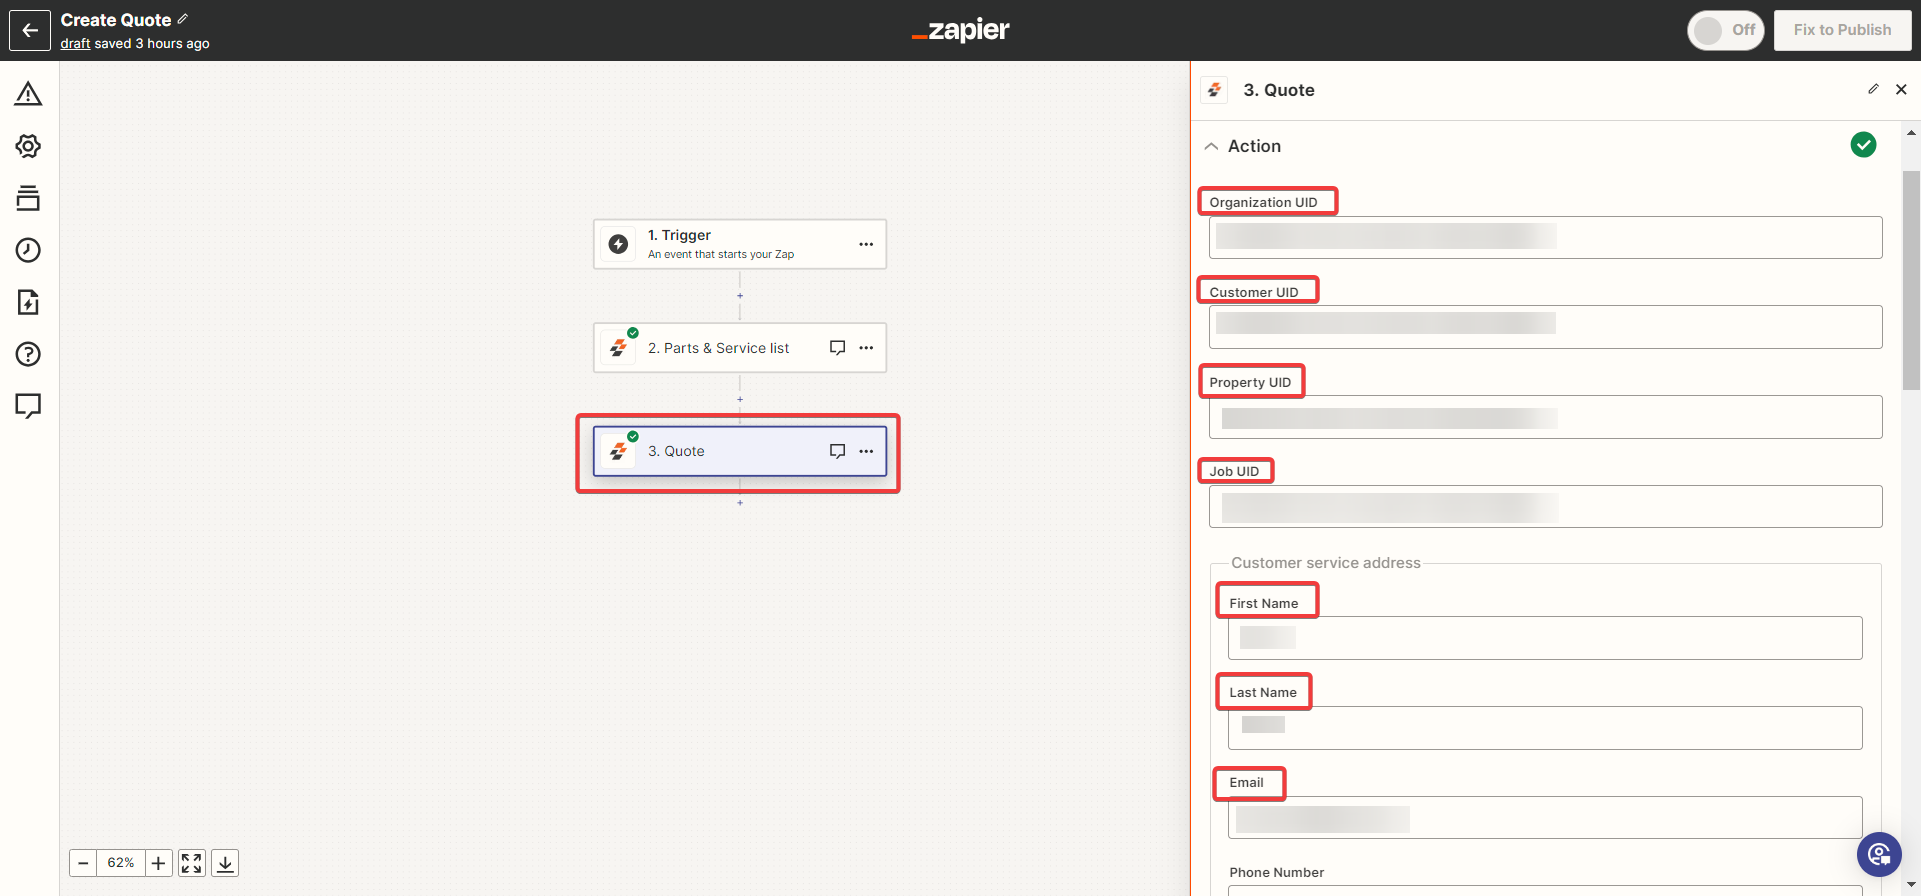This screenshot has height=896, width=1921.
Task: Open the versions stack icon in sidebar
Action: pyautogui.click(x=28, y=198)
